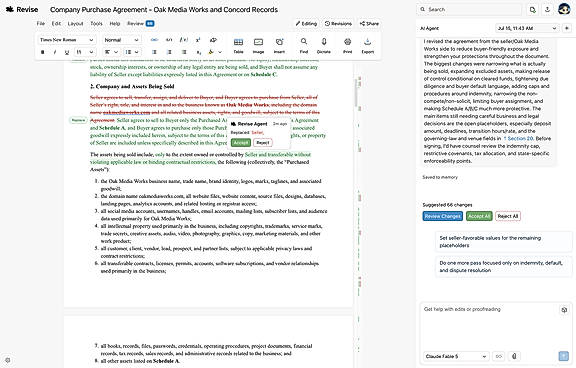Image resolution: width=576 pixels, height=368 pixels.
Task: Print the document
Action: [x=347, y=46]
